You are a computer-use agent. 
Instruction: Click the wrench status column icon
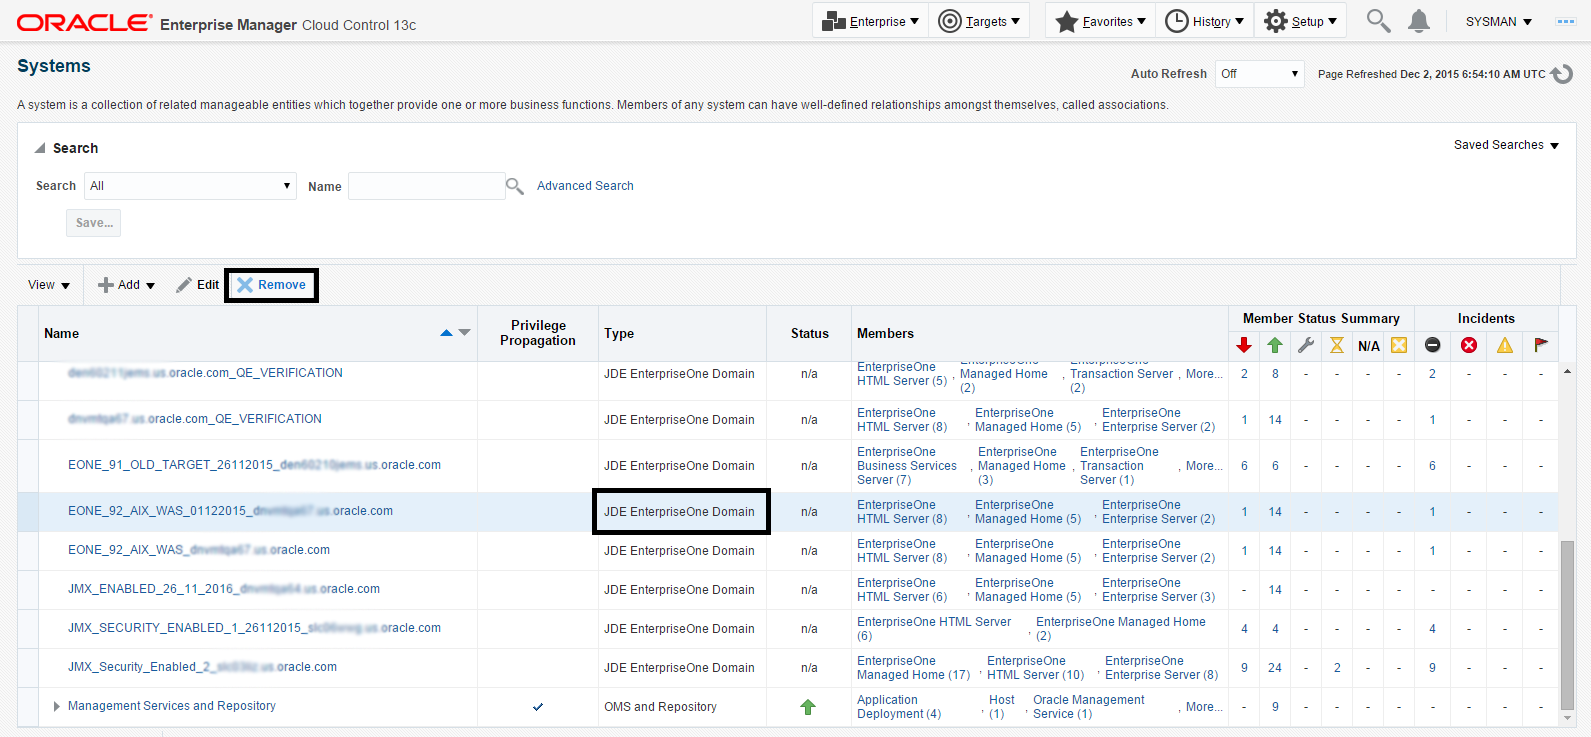1306,345
